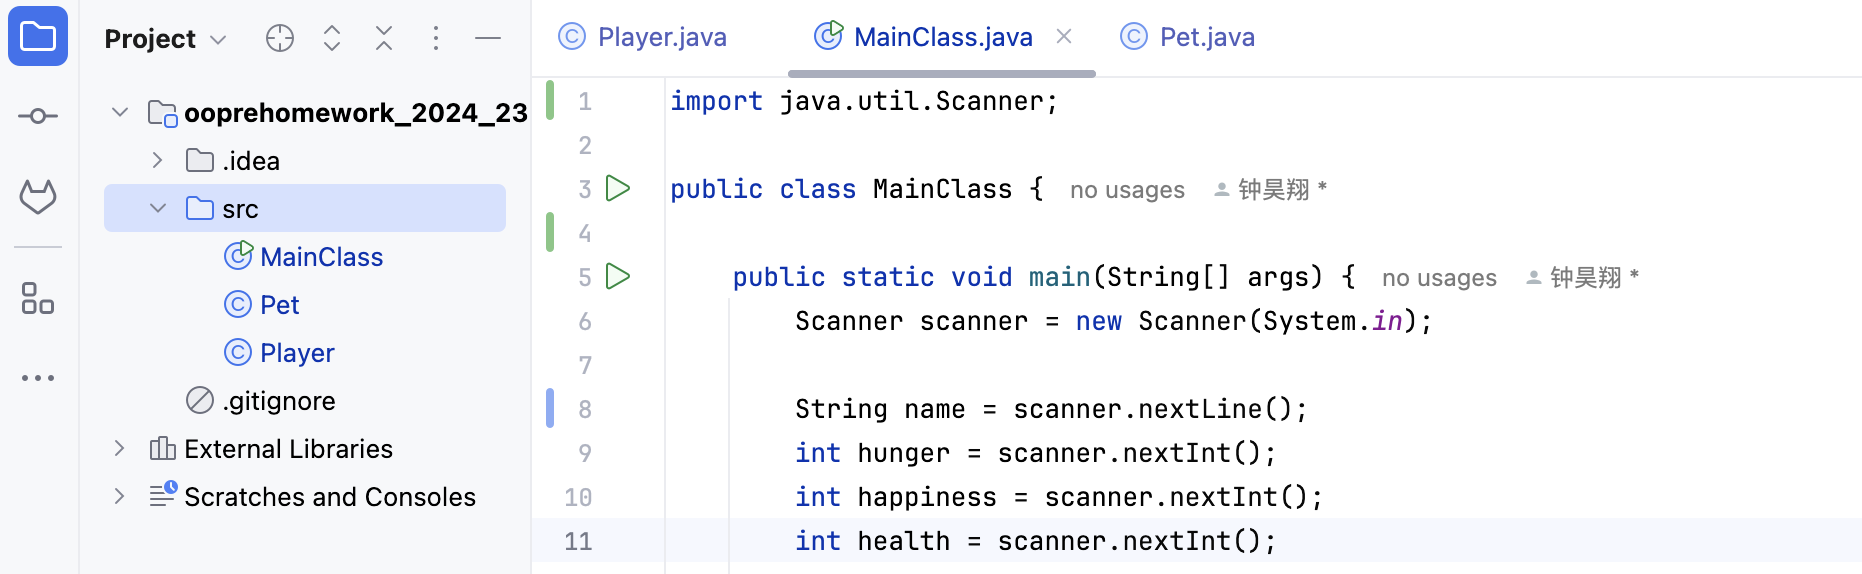Switch to the Player.java tab
Viewport: 1862px width, 574px height.
point(643,37)
